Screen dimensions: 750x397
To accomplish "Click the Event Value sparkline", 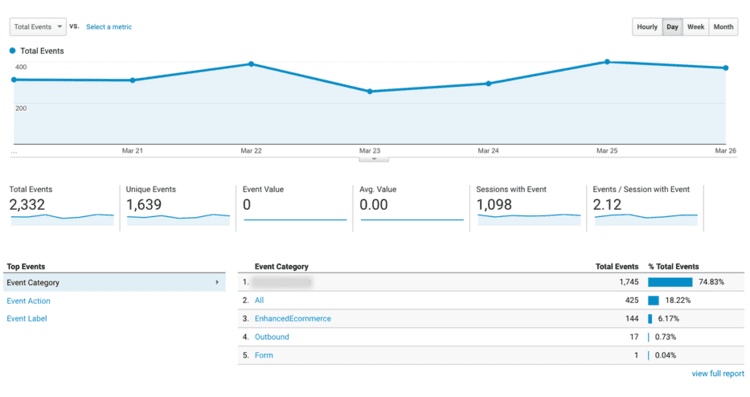I will [x=295, y=220].
